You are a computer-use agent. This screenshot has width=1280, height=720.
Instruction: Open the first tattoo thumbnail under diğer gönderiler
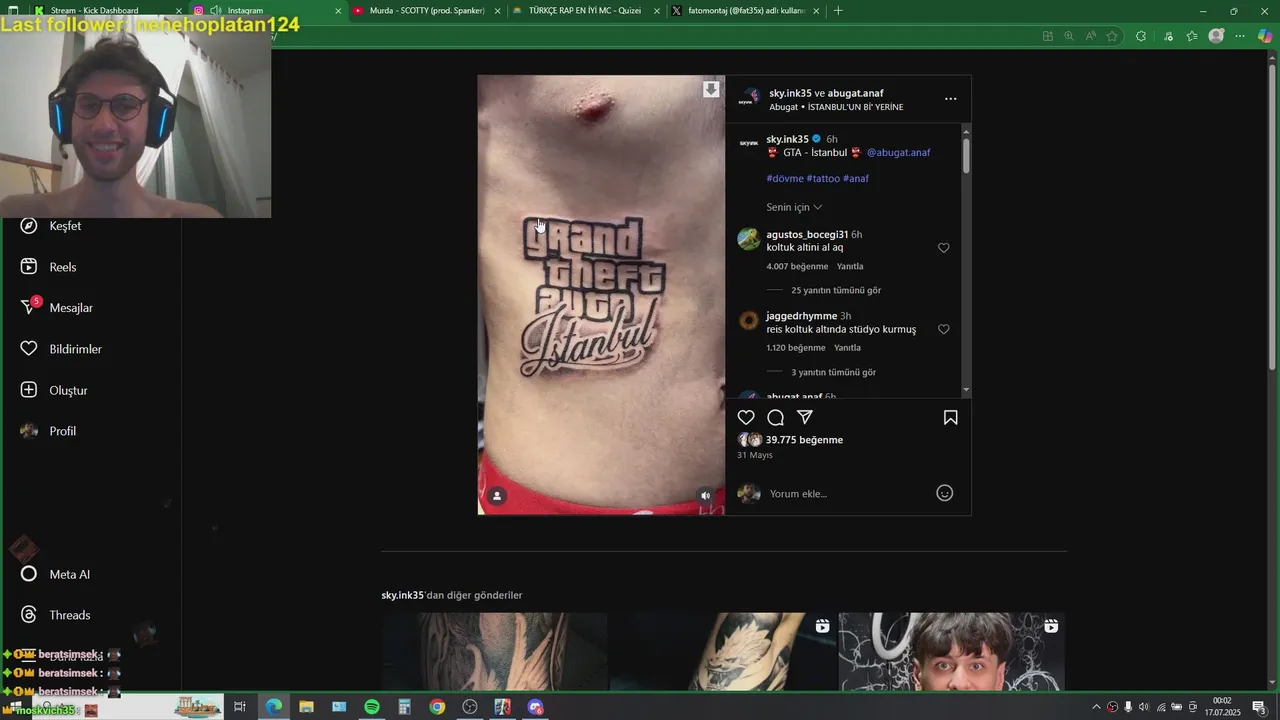pyautogui.click(x=494, y=651)
